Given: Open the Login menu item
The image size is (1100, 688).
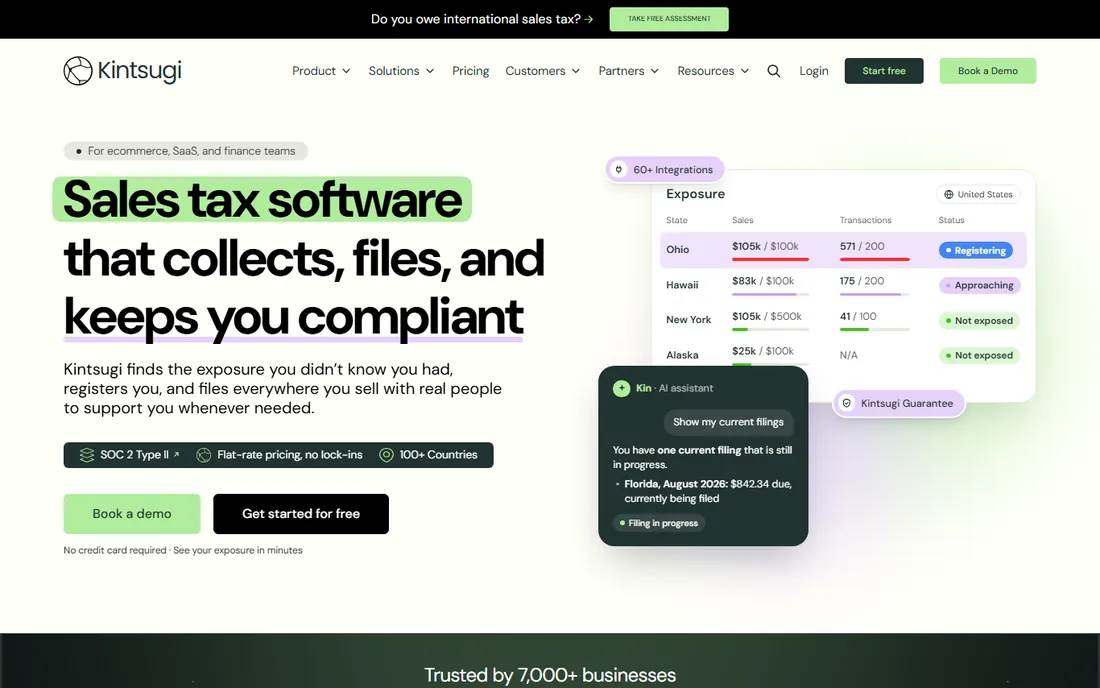Looking at the screenshot, I should pos(814,71).
